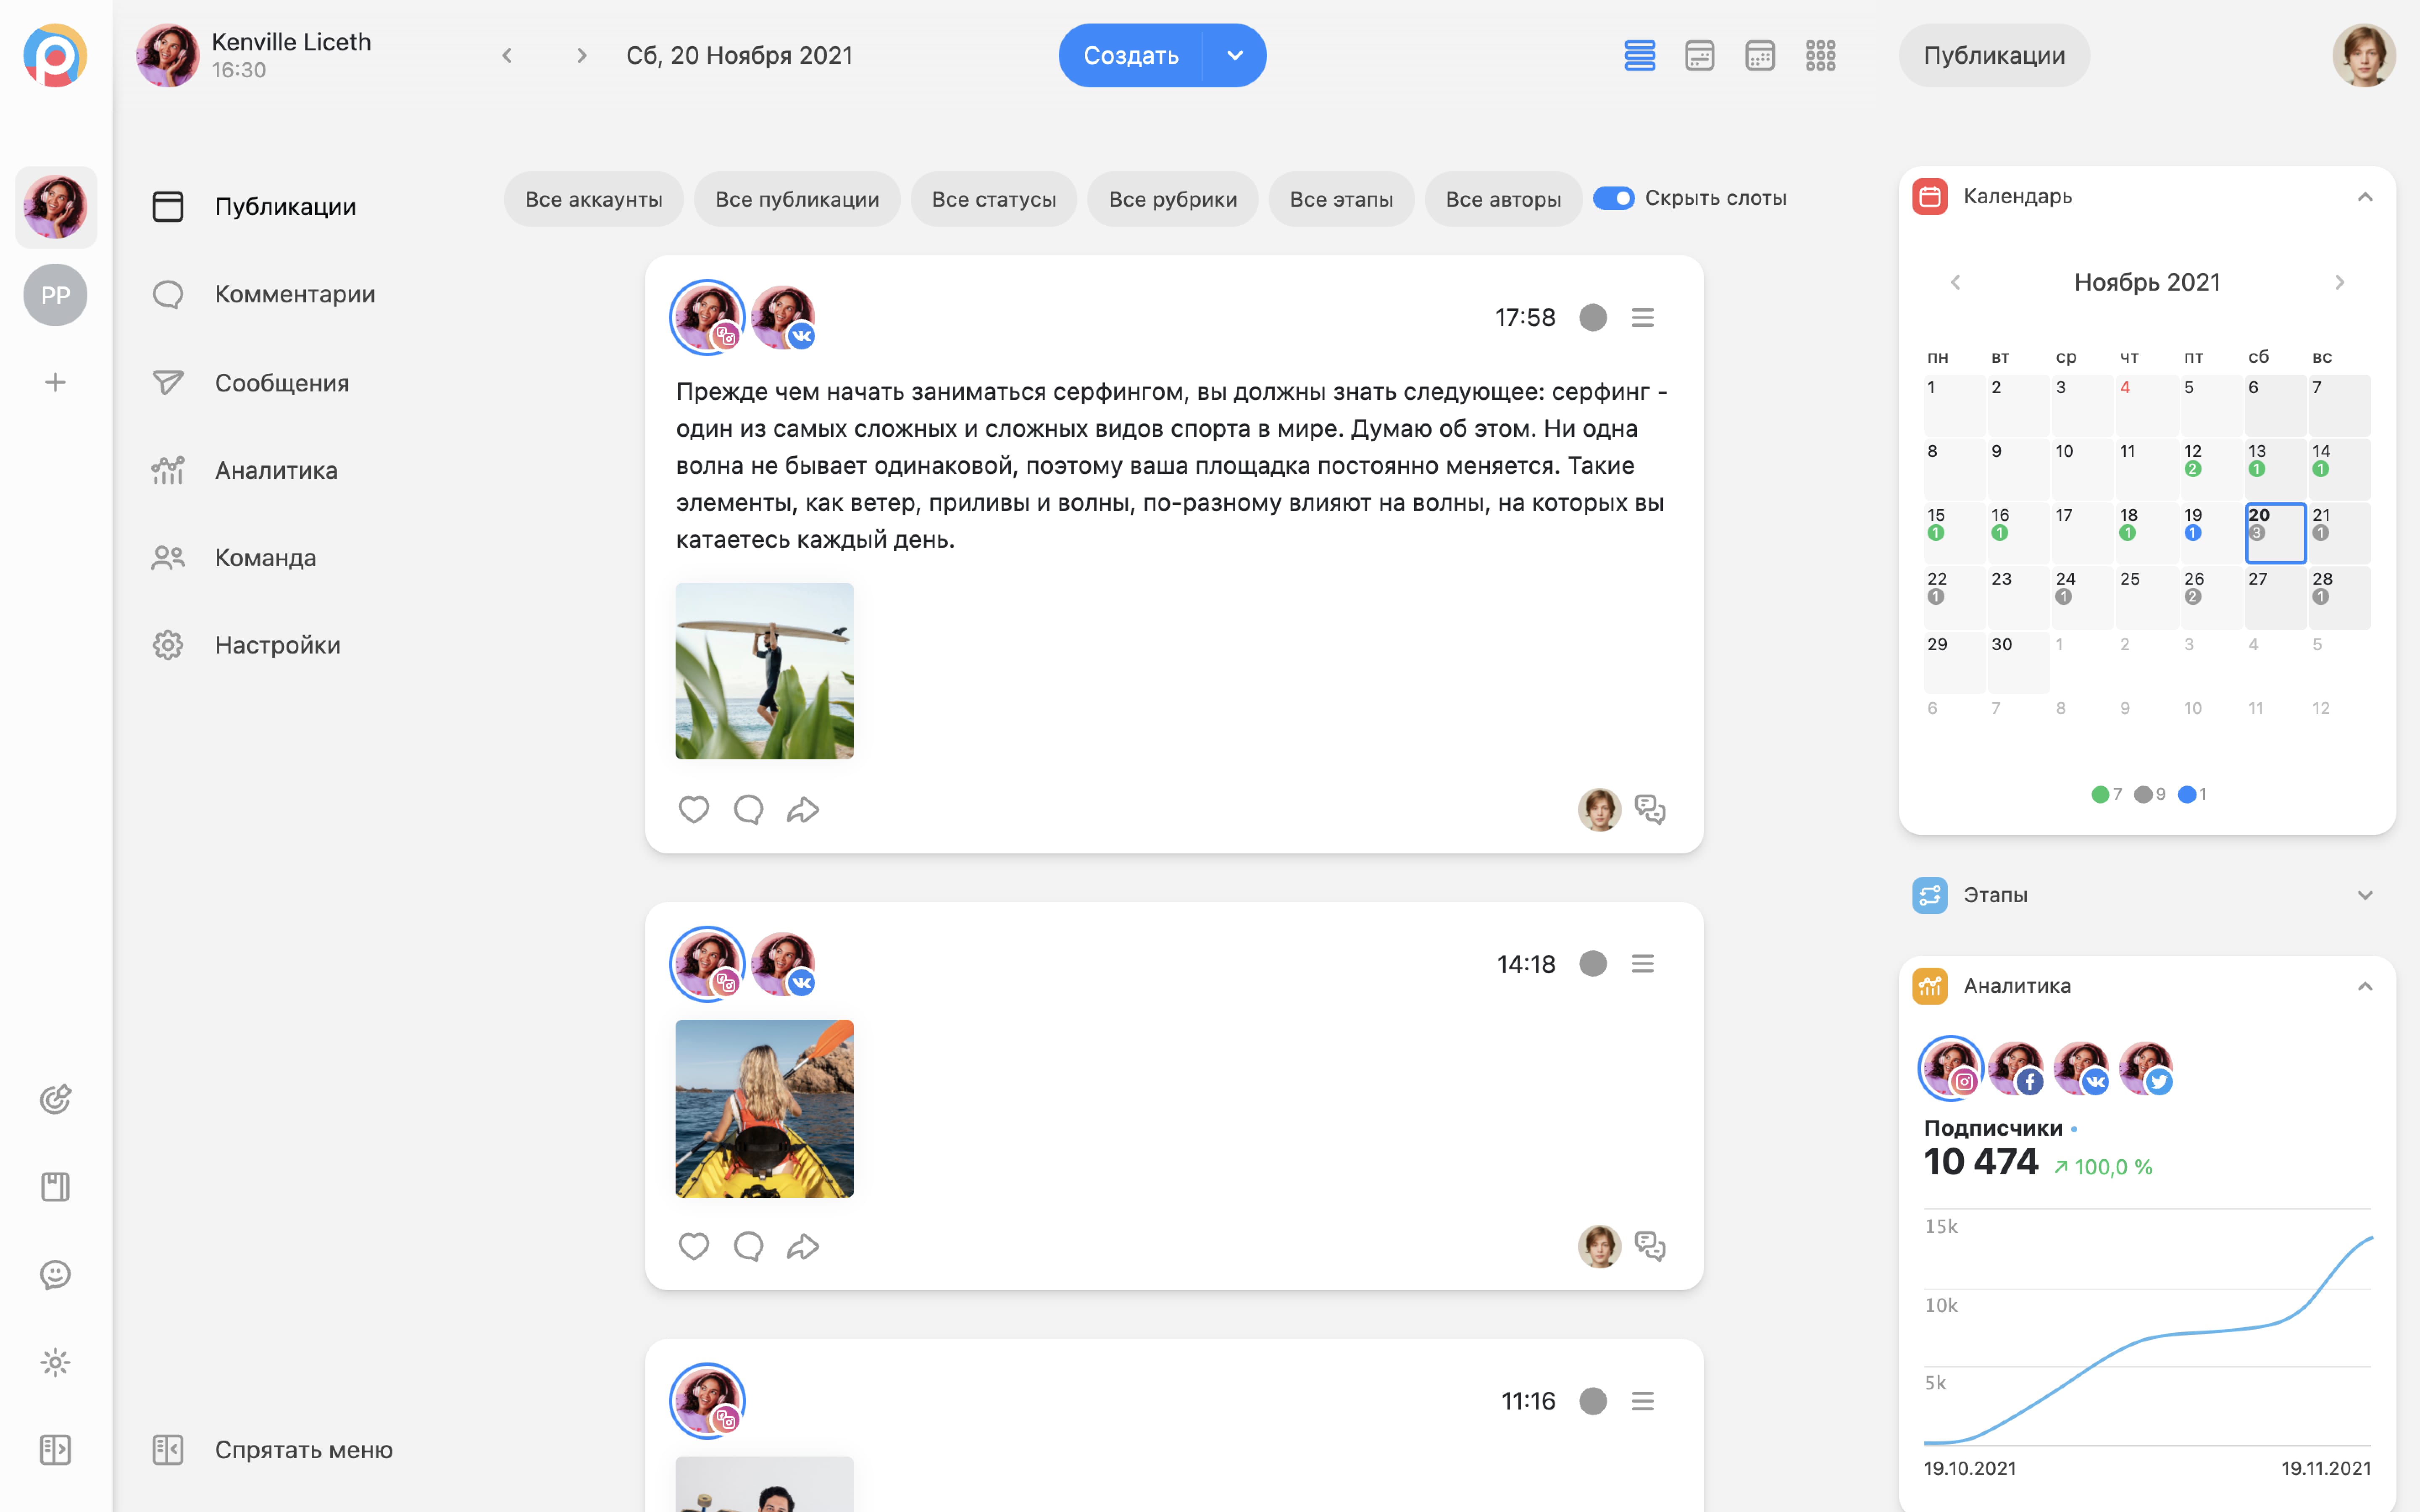Open the Все статусы filter
The height and width of the screenshot is (1512, 2420).
[994, 199]
